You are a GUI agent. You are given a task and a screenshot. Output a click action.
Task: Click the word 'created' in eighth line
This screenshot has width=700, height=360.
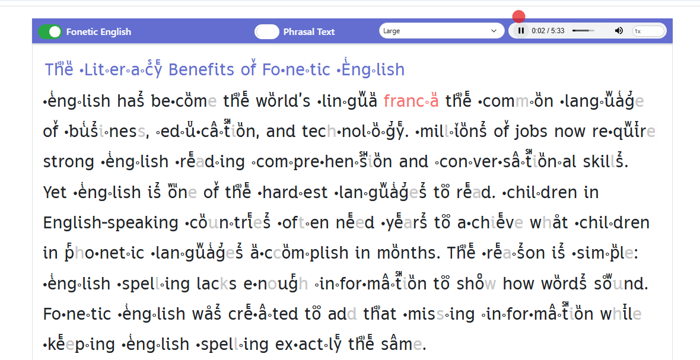(263, 313)
